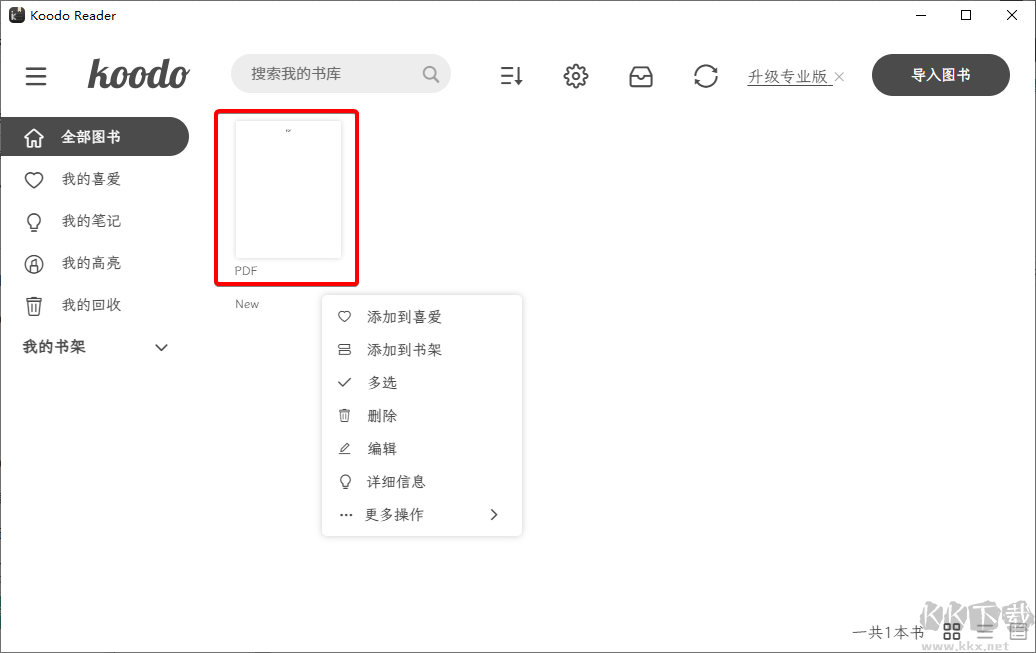Image resolution: width=1036 pixels, height=653 pixels.
Task: Open the 升级专业版 link
Action: pos(789,75)
